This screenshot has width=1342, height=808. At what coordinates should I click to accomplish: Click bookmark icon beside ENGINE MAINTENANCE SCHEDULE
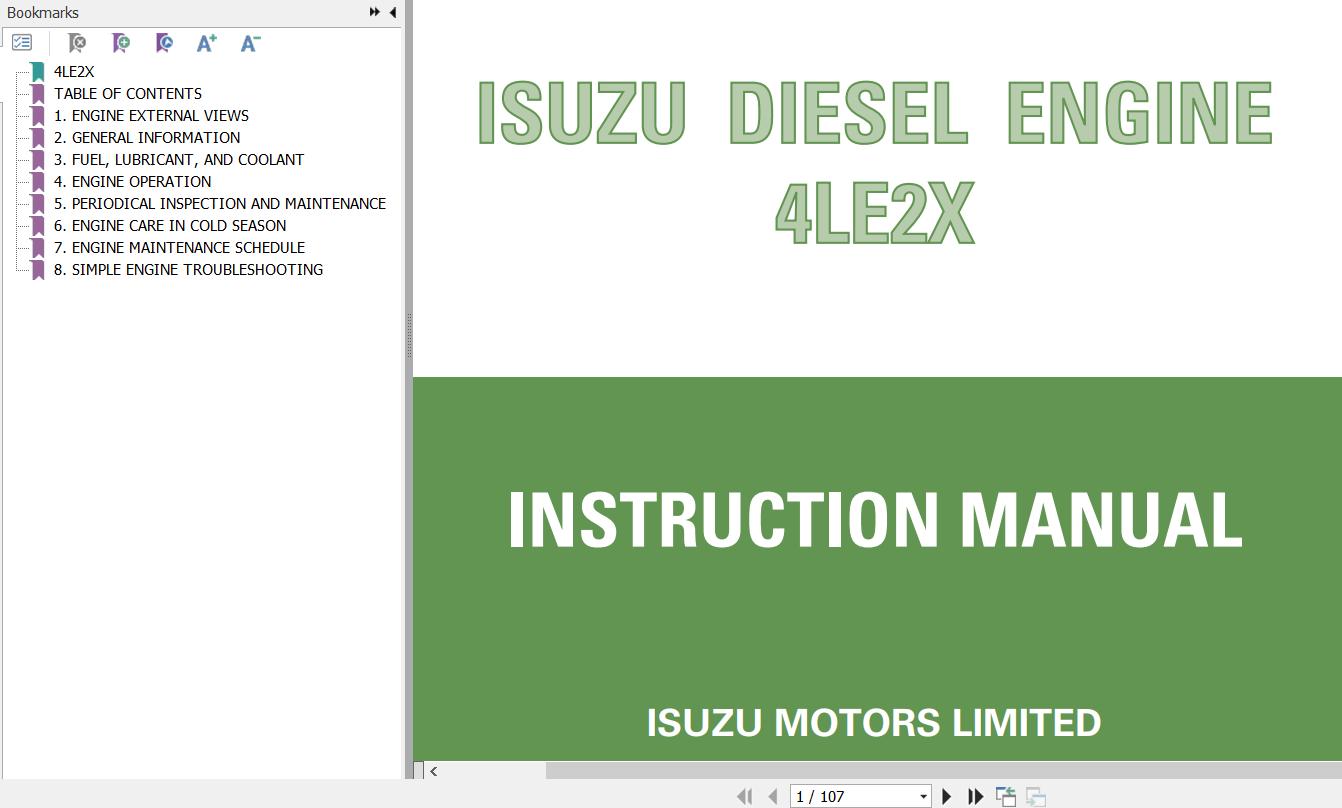coord(38,248)
